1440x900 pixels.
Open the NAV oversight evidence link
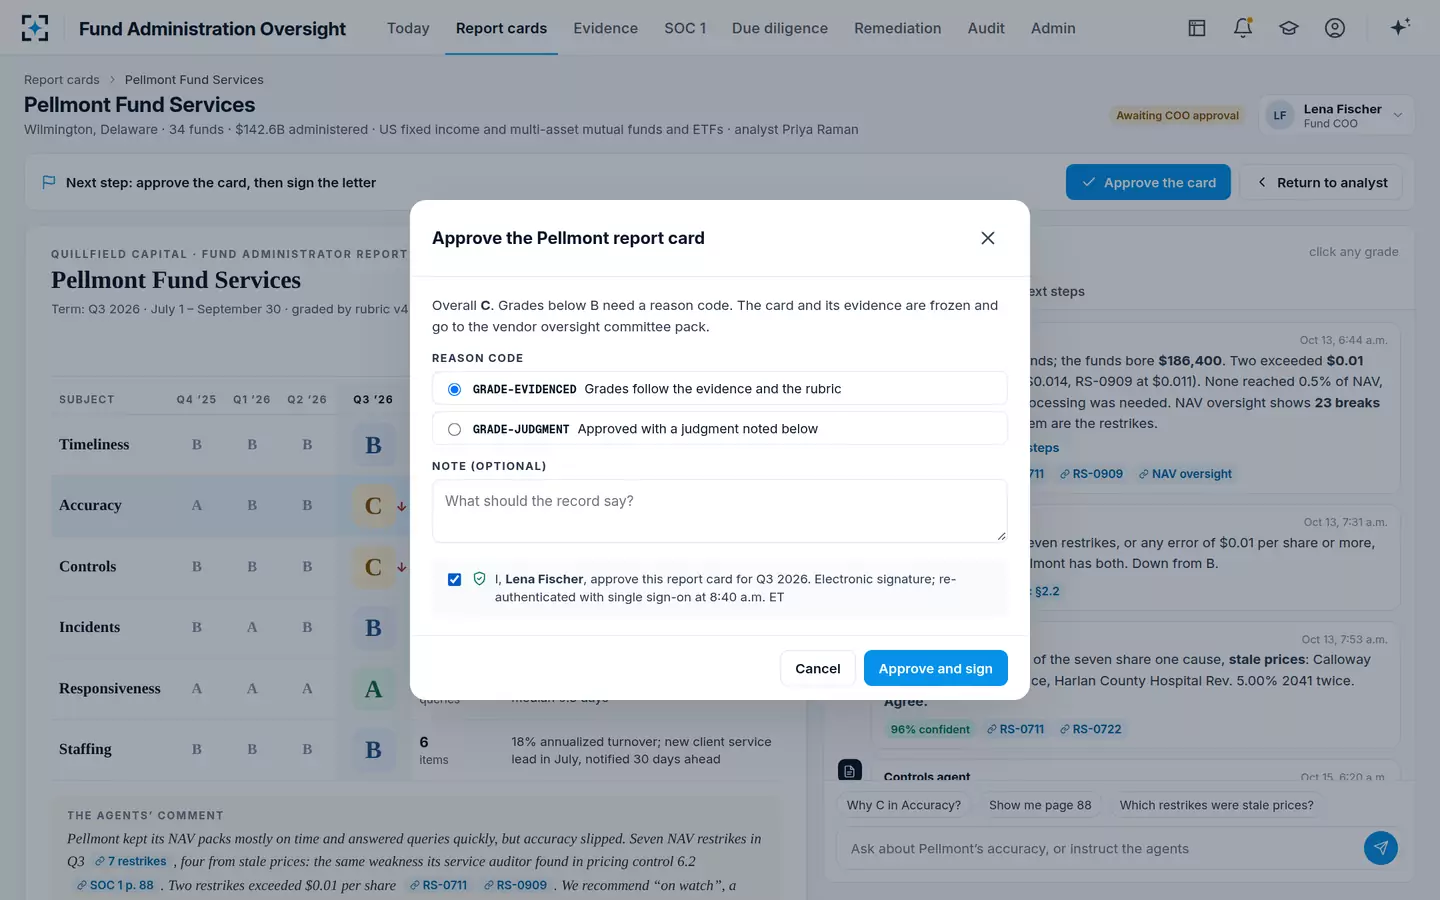[x=1185, y=474]
